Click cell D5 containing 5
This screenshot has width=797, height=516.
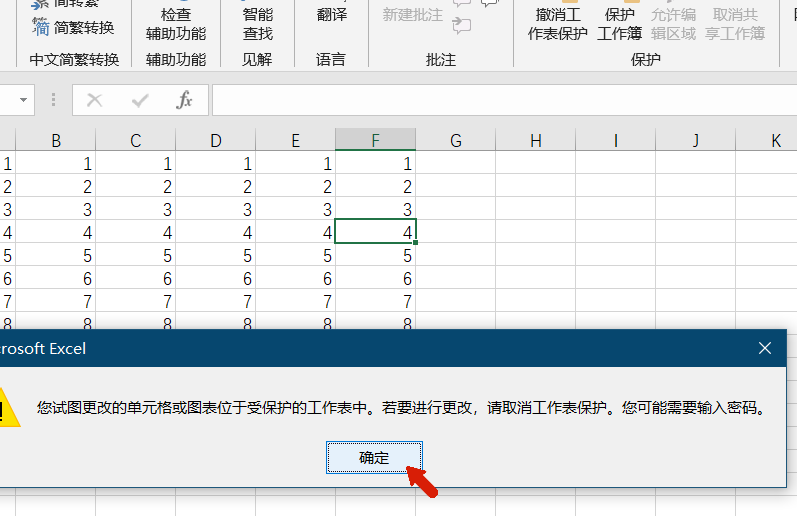216,255
